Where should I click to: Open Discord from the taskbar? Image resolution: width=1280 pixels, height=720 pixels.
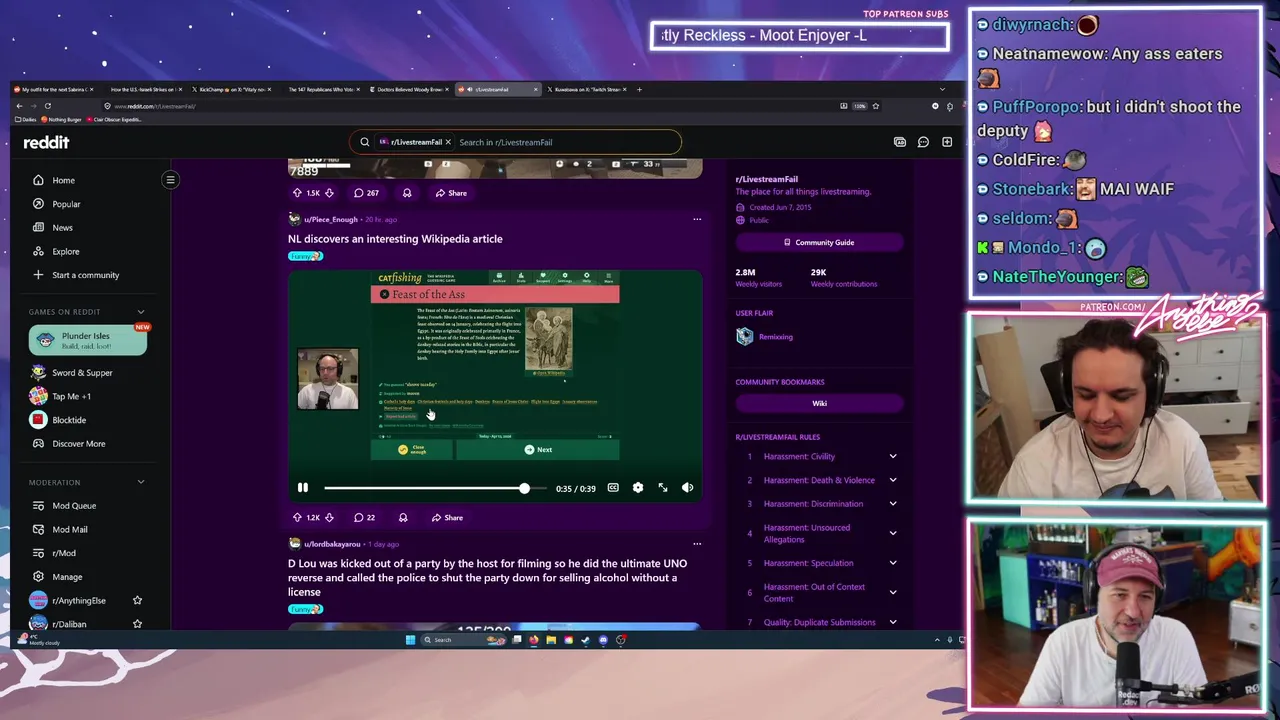pos(603,640)
